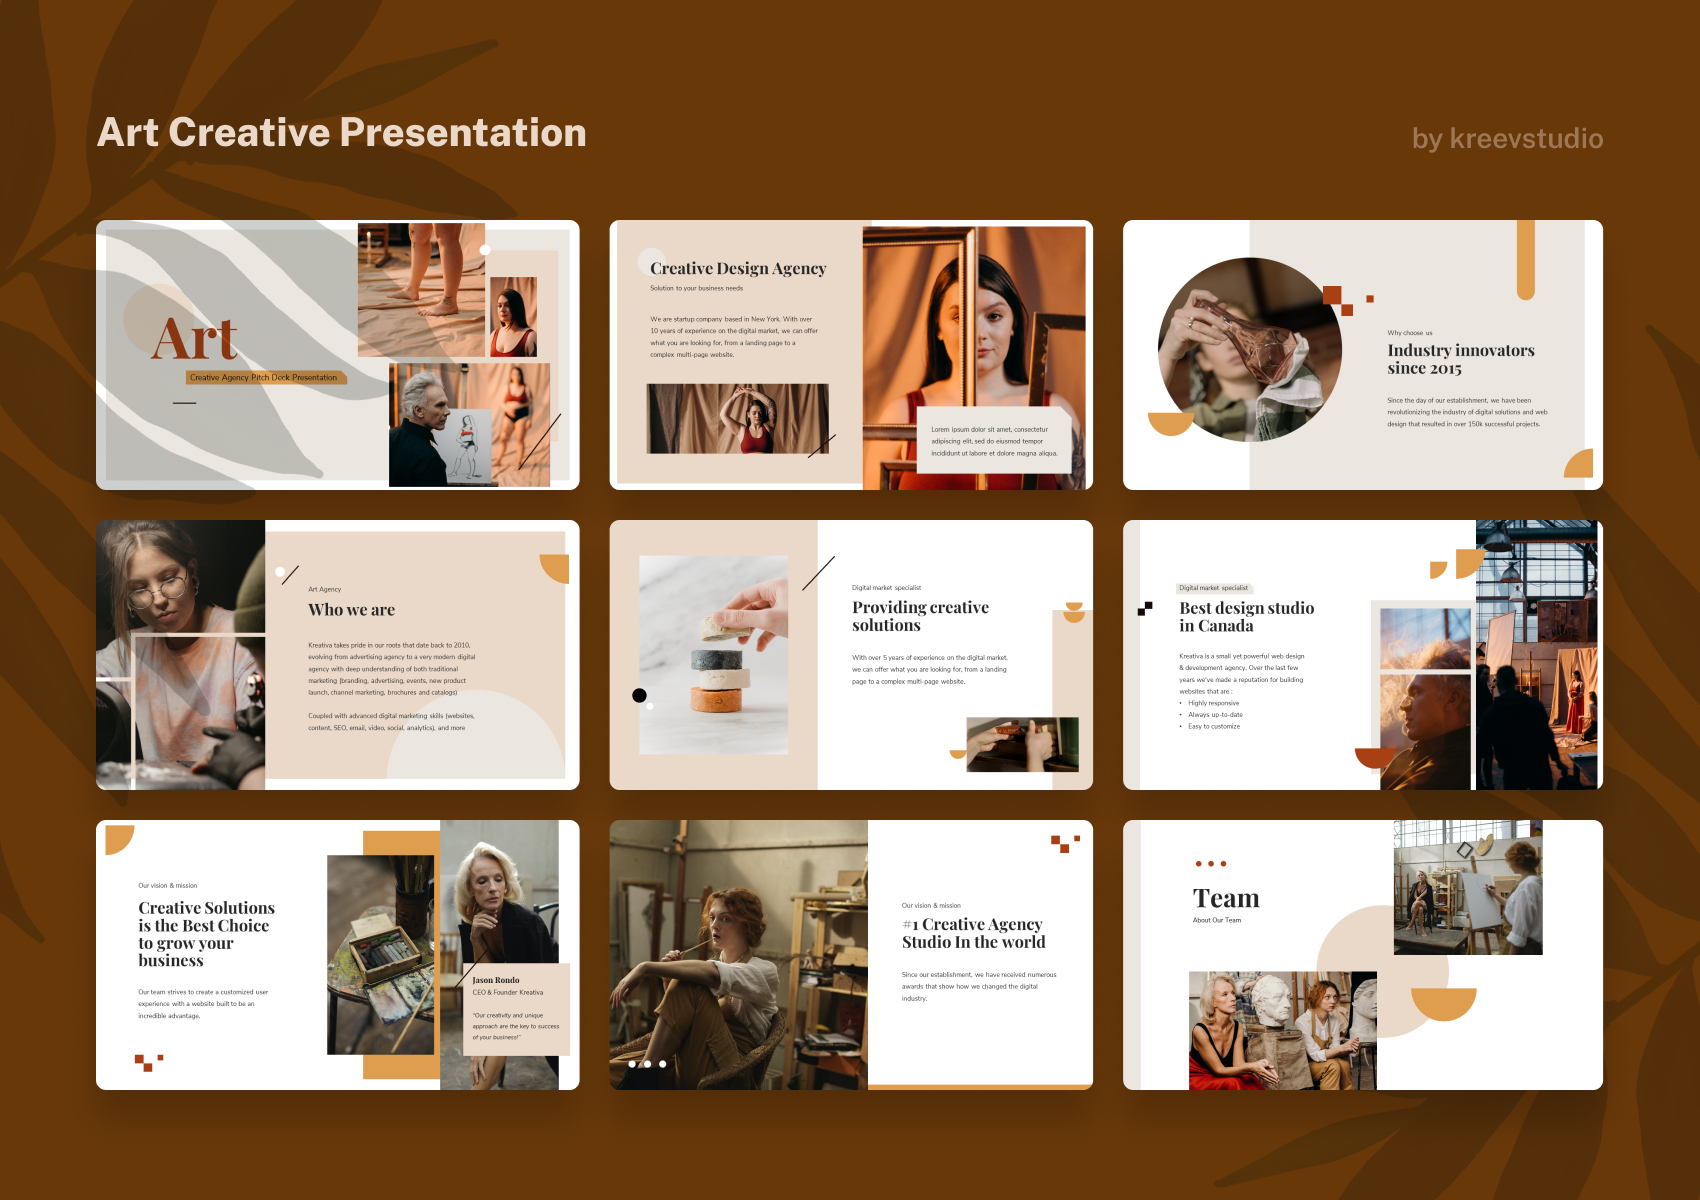Toggle the white dot indicator on the Who we are slide
This screenshot has height=1200, width=1700.
click(x=278, y=570)
